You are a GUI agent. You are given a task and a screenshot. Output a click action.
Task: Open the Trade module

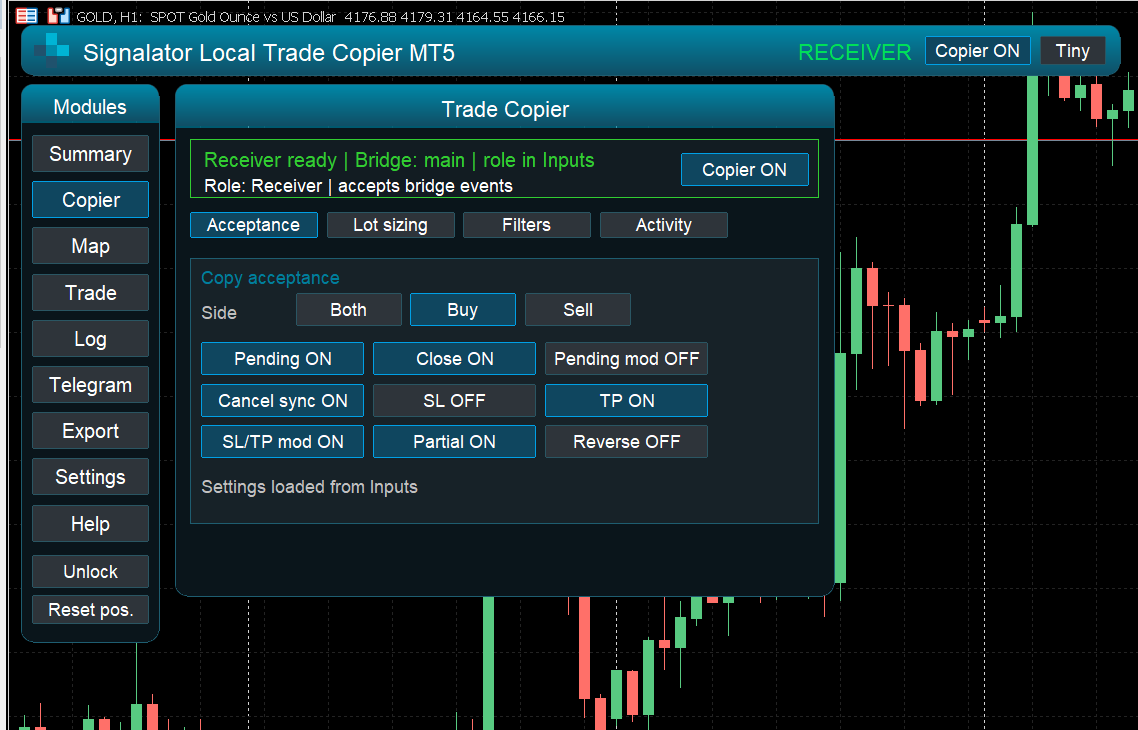[x=90, y=292]
